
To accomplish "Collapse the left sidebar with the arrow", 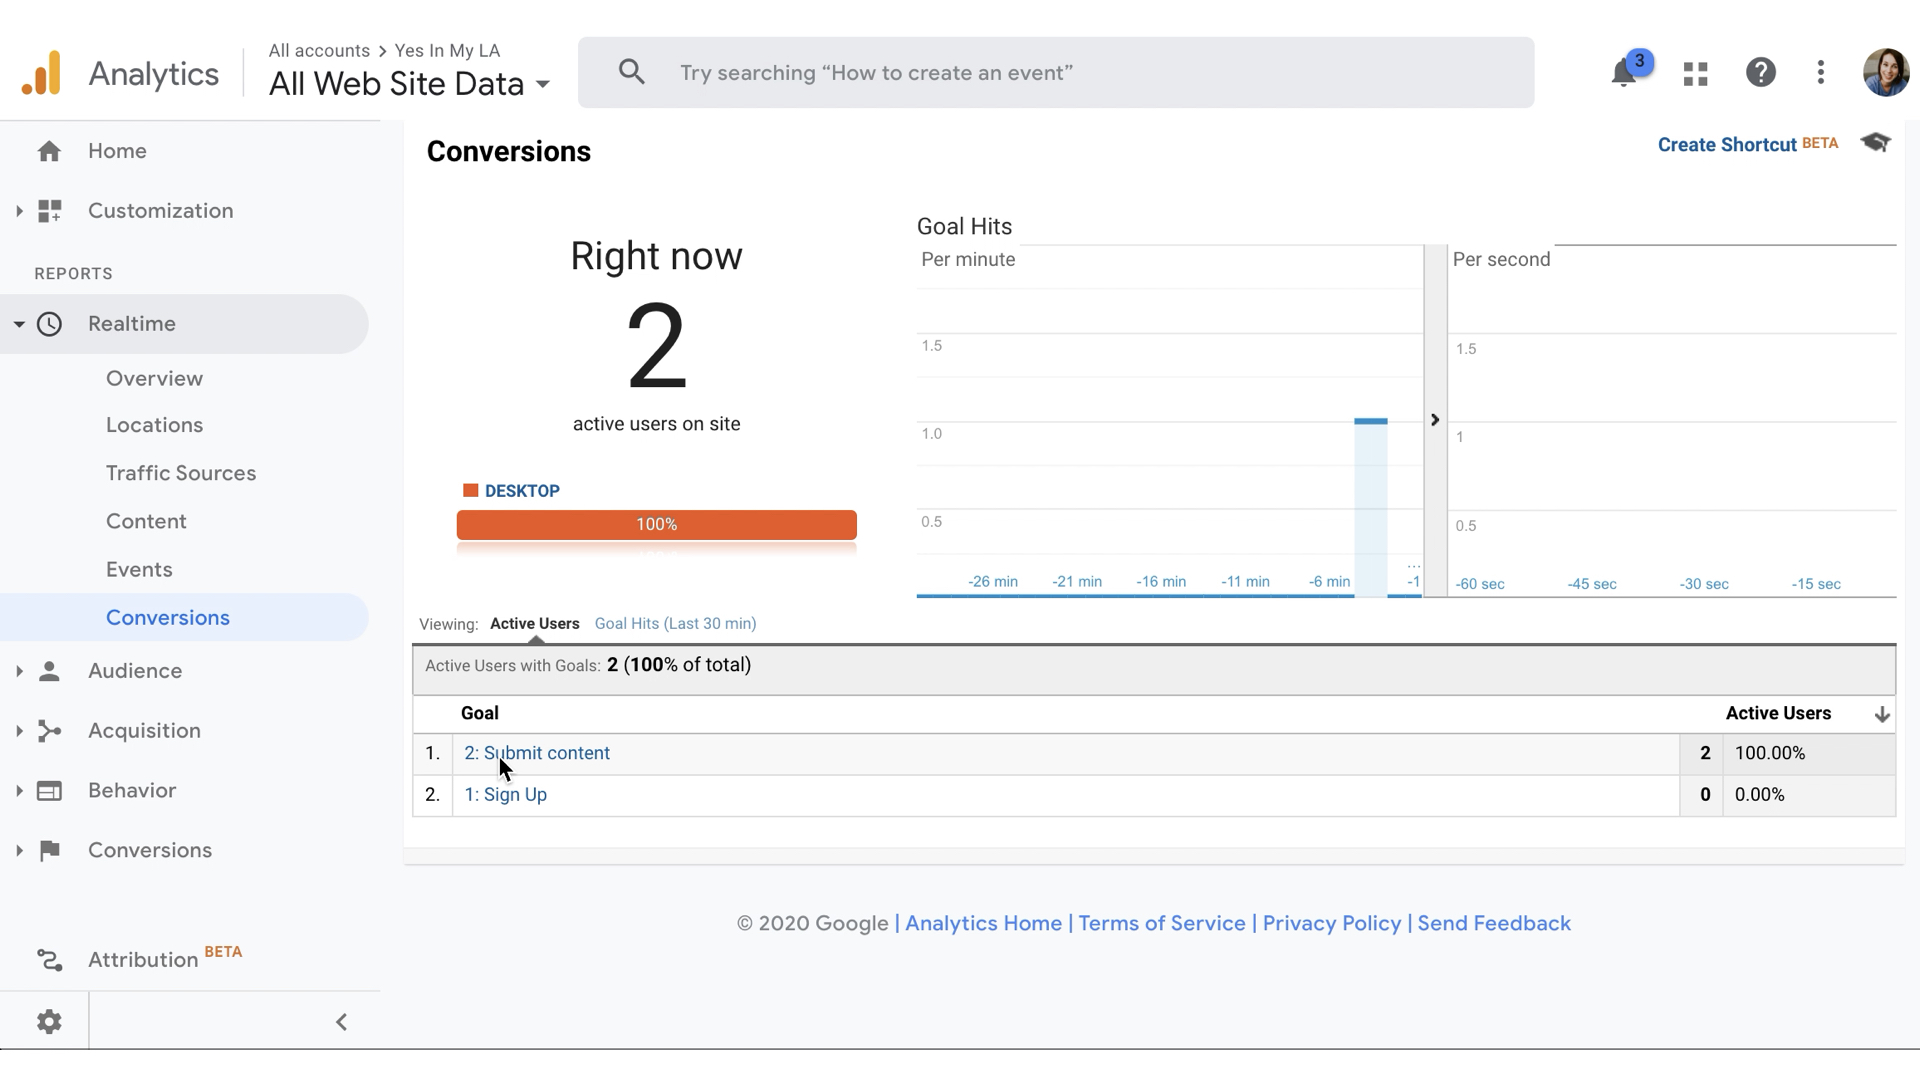I will pyautogui.click(x=341, y=1021).
